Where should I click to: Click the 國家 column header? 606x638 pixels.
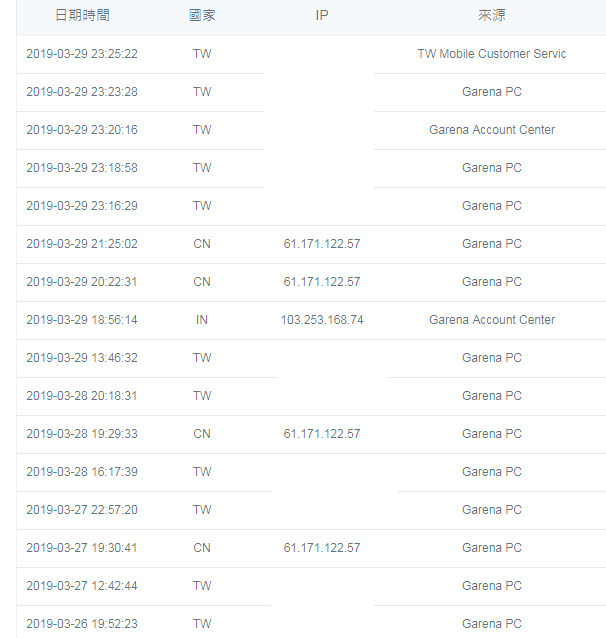point(202,16)
